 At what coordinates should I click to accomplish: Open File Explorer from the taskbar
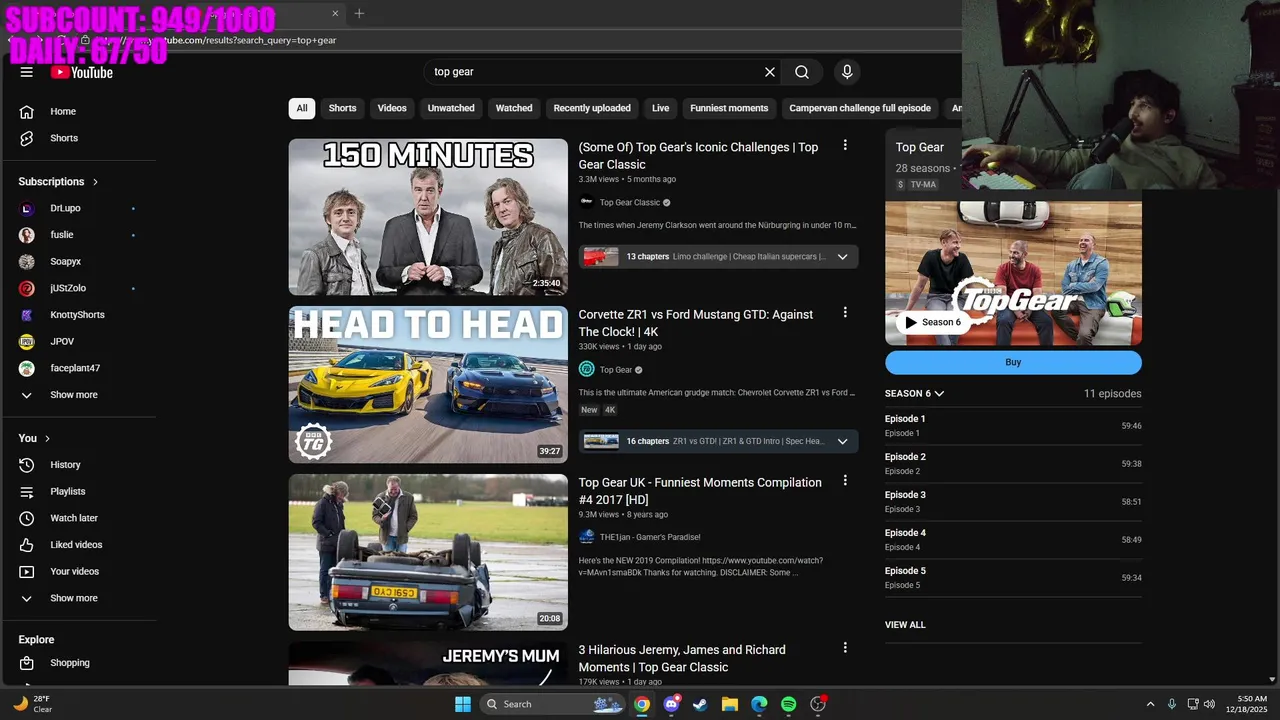point(729,704)
